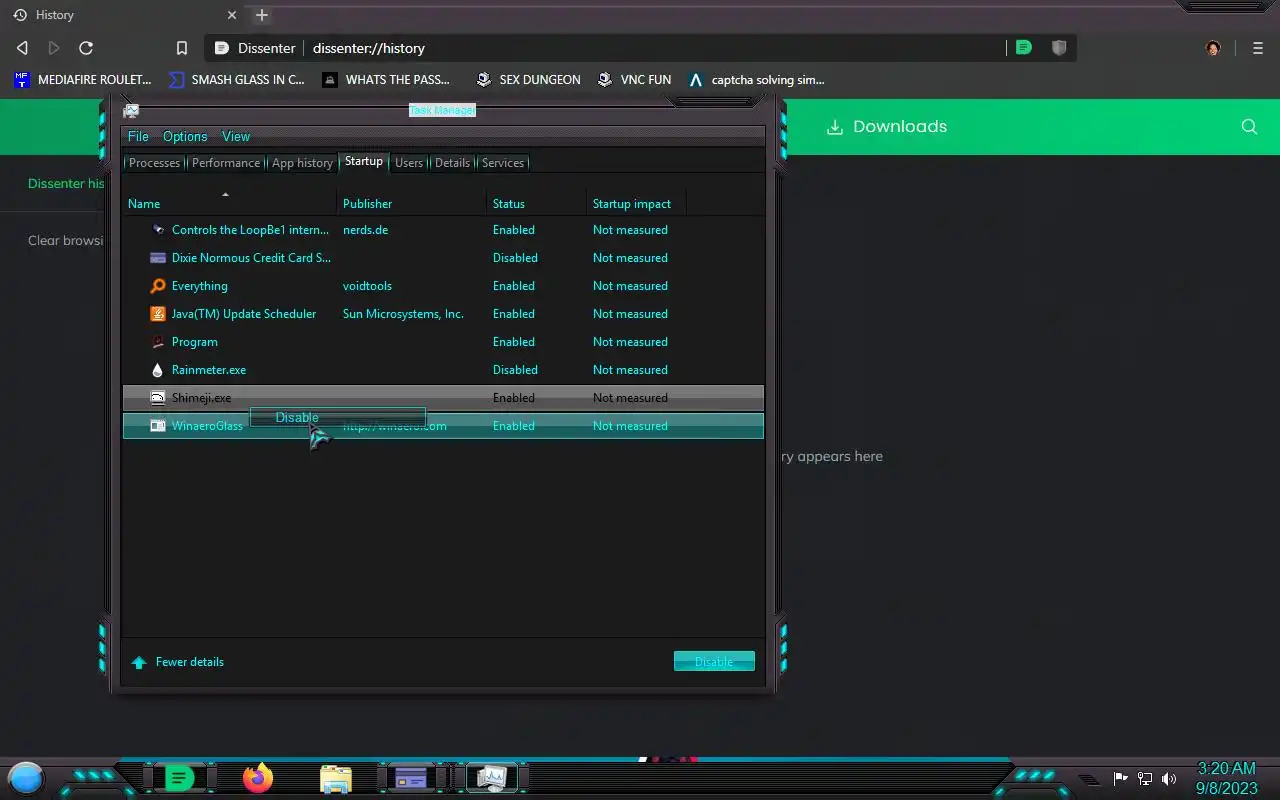Click the MEDIAFIRE ROULET... bookmark
This screenshot has width=1280, height=800.
(82, 80)
